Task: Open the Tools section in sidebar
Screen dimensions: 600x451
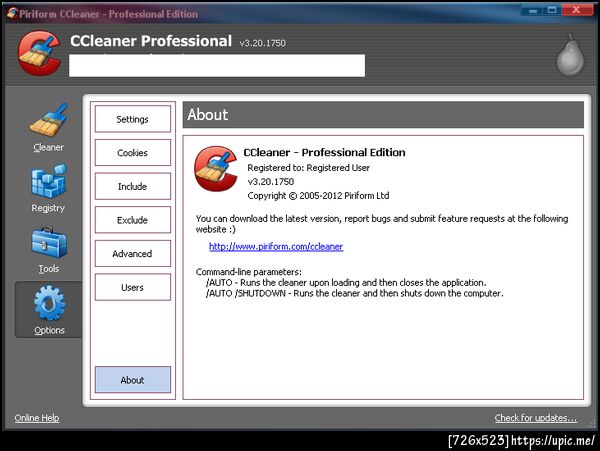Action: pos(49,249)
